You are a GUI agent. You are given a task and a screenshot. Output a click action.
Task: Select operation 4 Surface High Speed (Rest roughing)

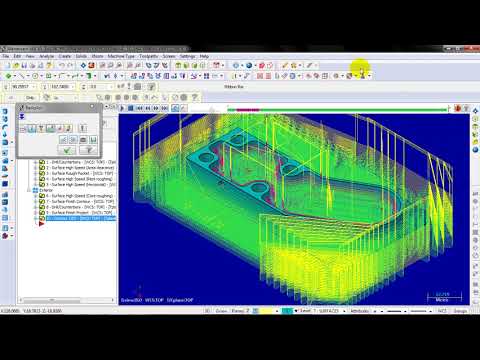point(79,179)
